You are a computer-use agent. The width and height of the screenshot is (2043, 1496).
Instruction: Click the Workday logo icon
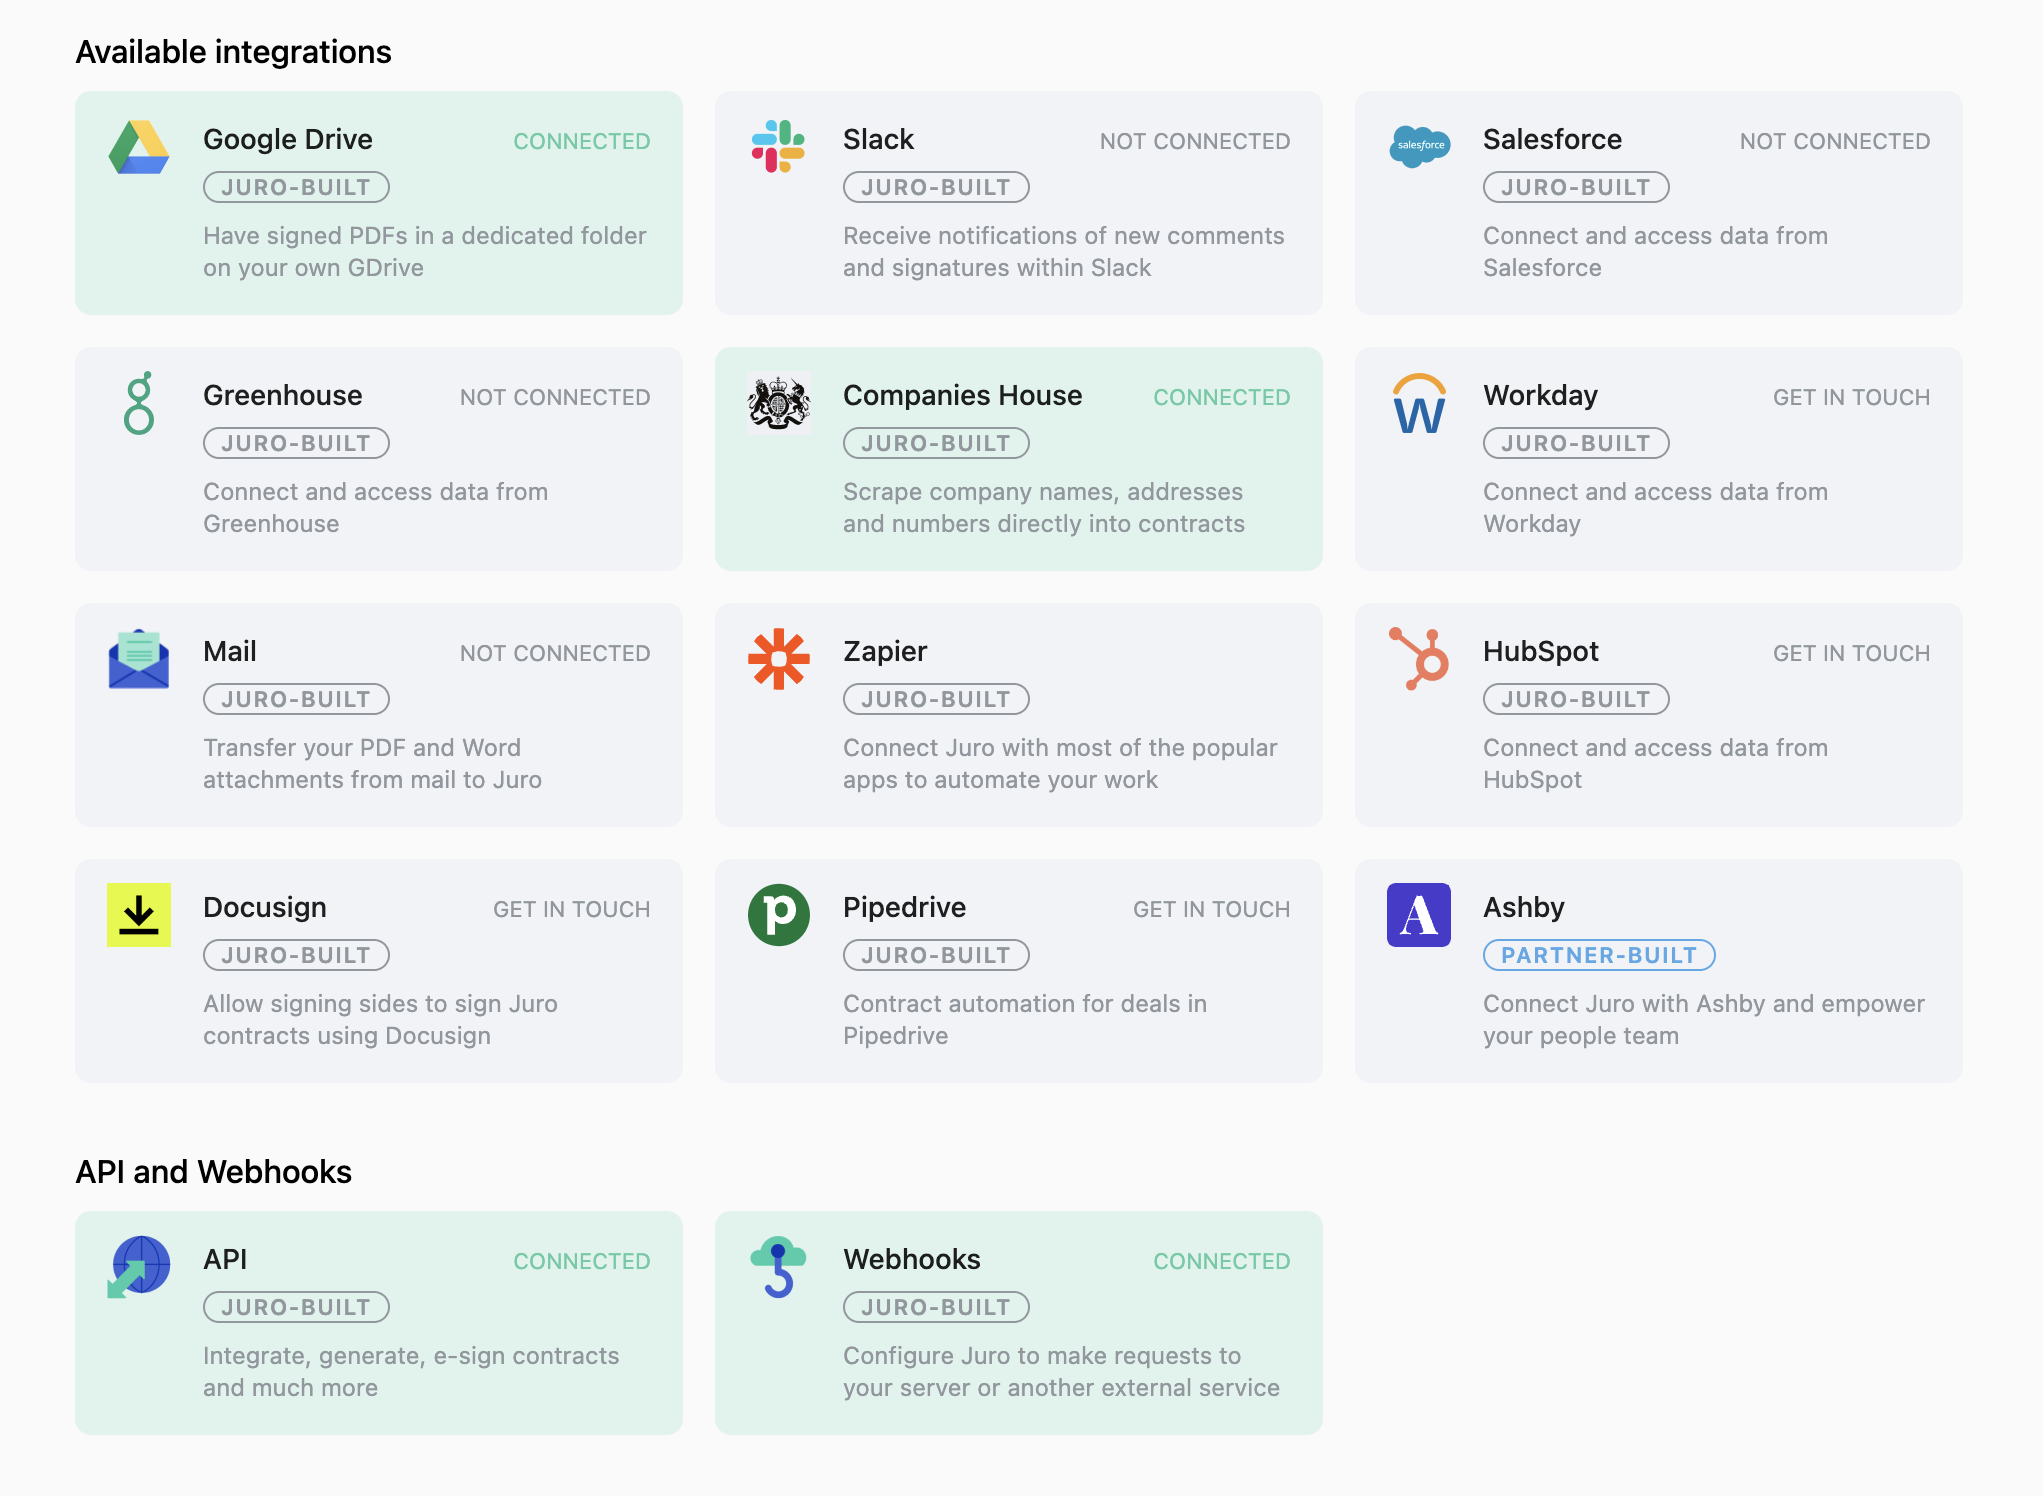tap(1419, 404)
